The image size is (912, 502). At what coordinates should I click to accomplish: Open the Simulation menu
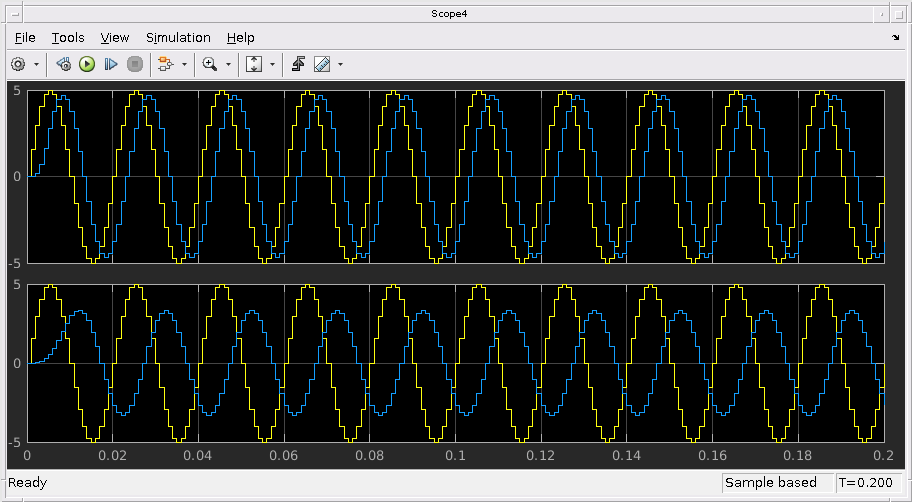178,37
